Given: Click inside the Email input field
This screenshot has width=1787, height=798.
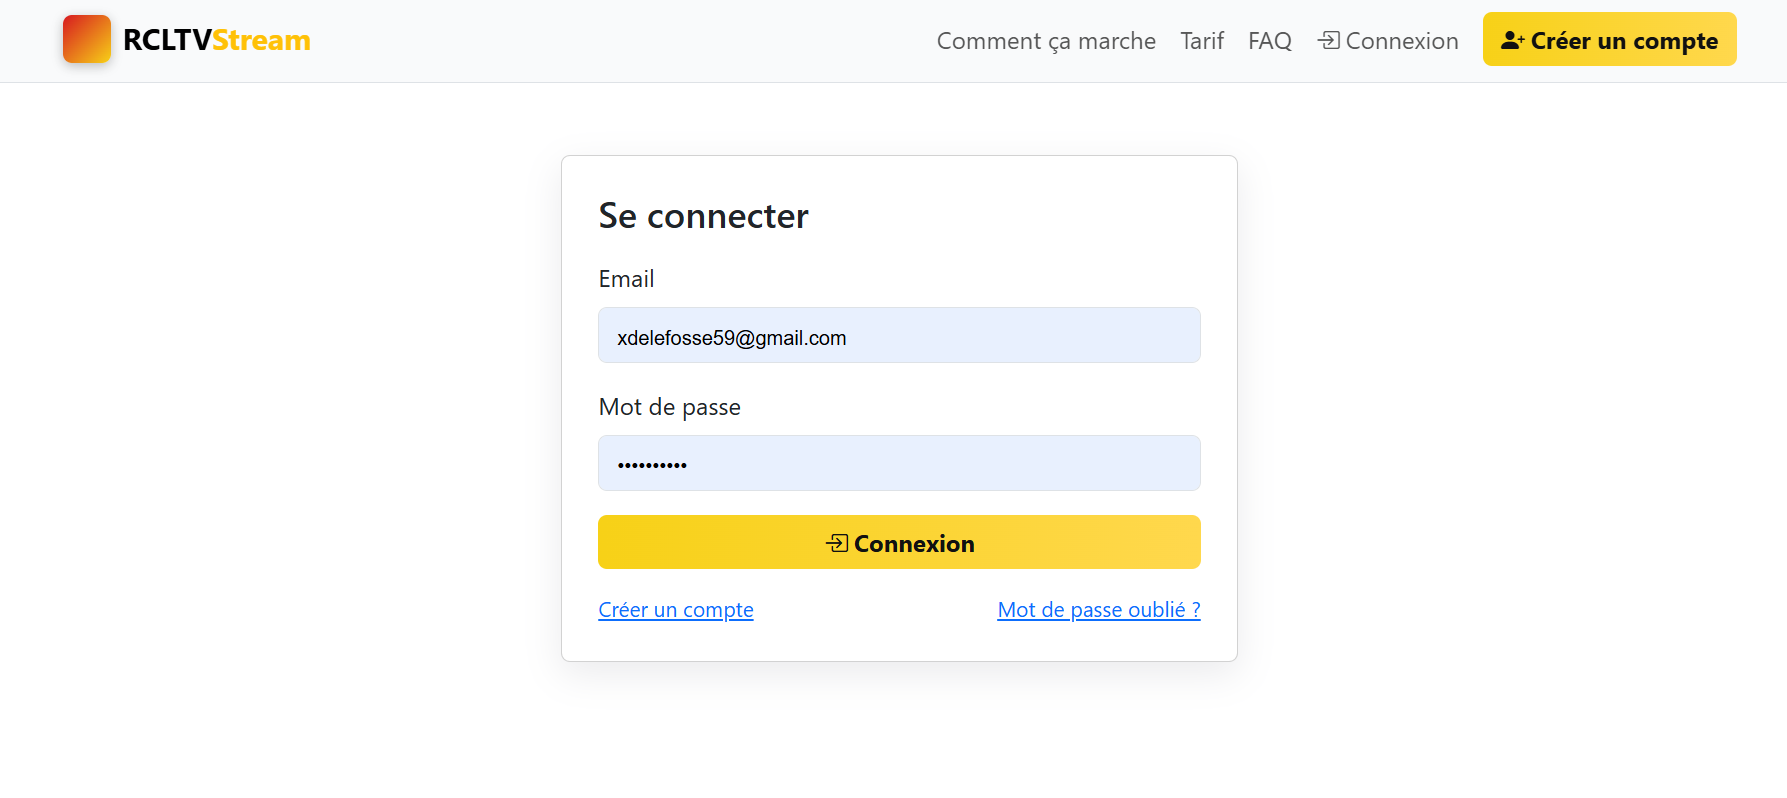Looking at the screenshot, I should 899,335.
